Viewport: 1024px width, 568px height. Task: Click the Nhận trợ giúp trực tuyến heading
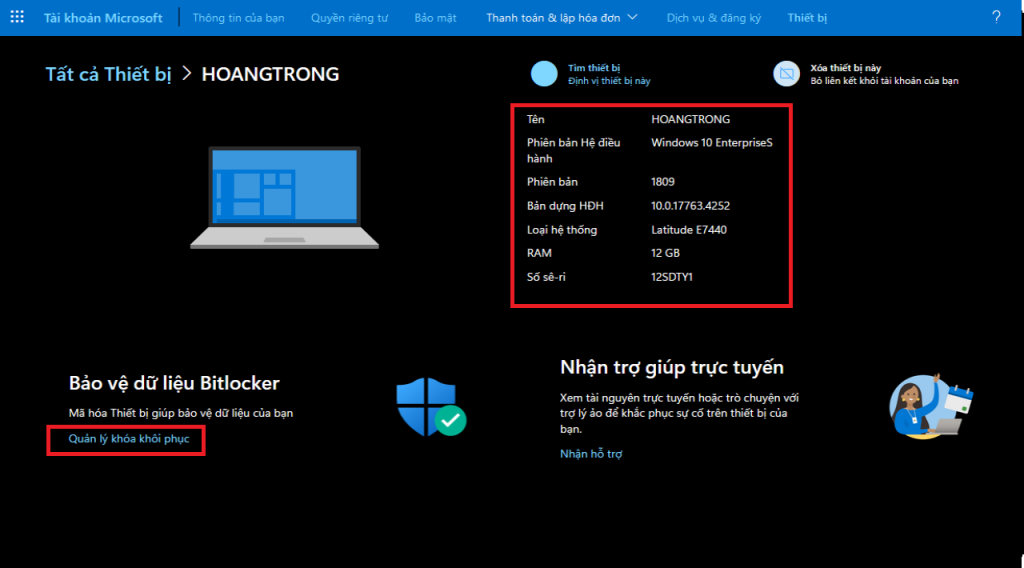click(x=671, y=368)
